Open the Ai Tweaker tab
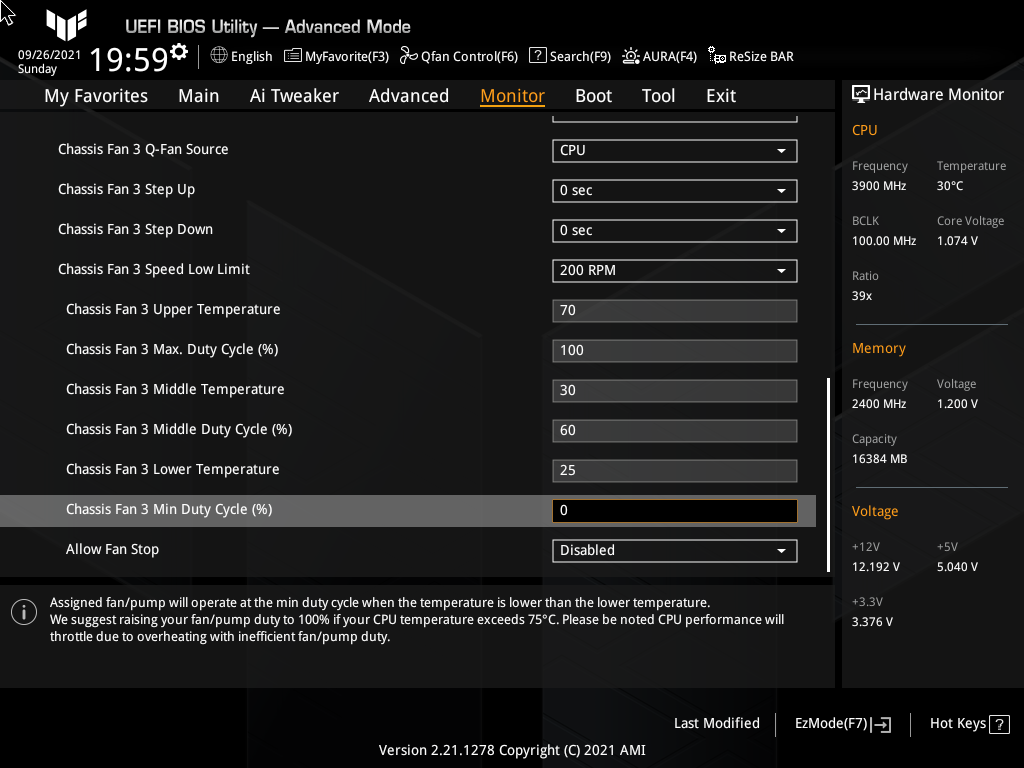1024x768 pixels. pyautogui.click(x=294, y=95)
